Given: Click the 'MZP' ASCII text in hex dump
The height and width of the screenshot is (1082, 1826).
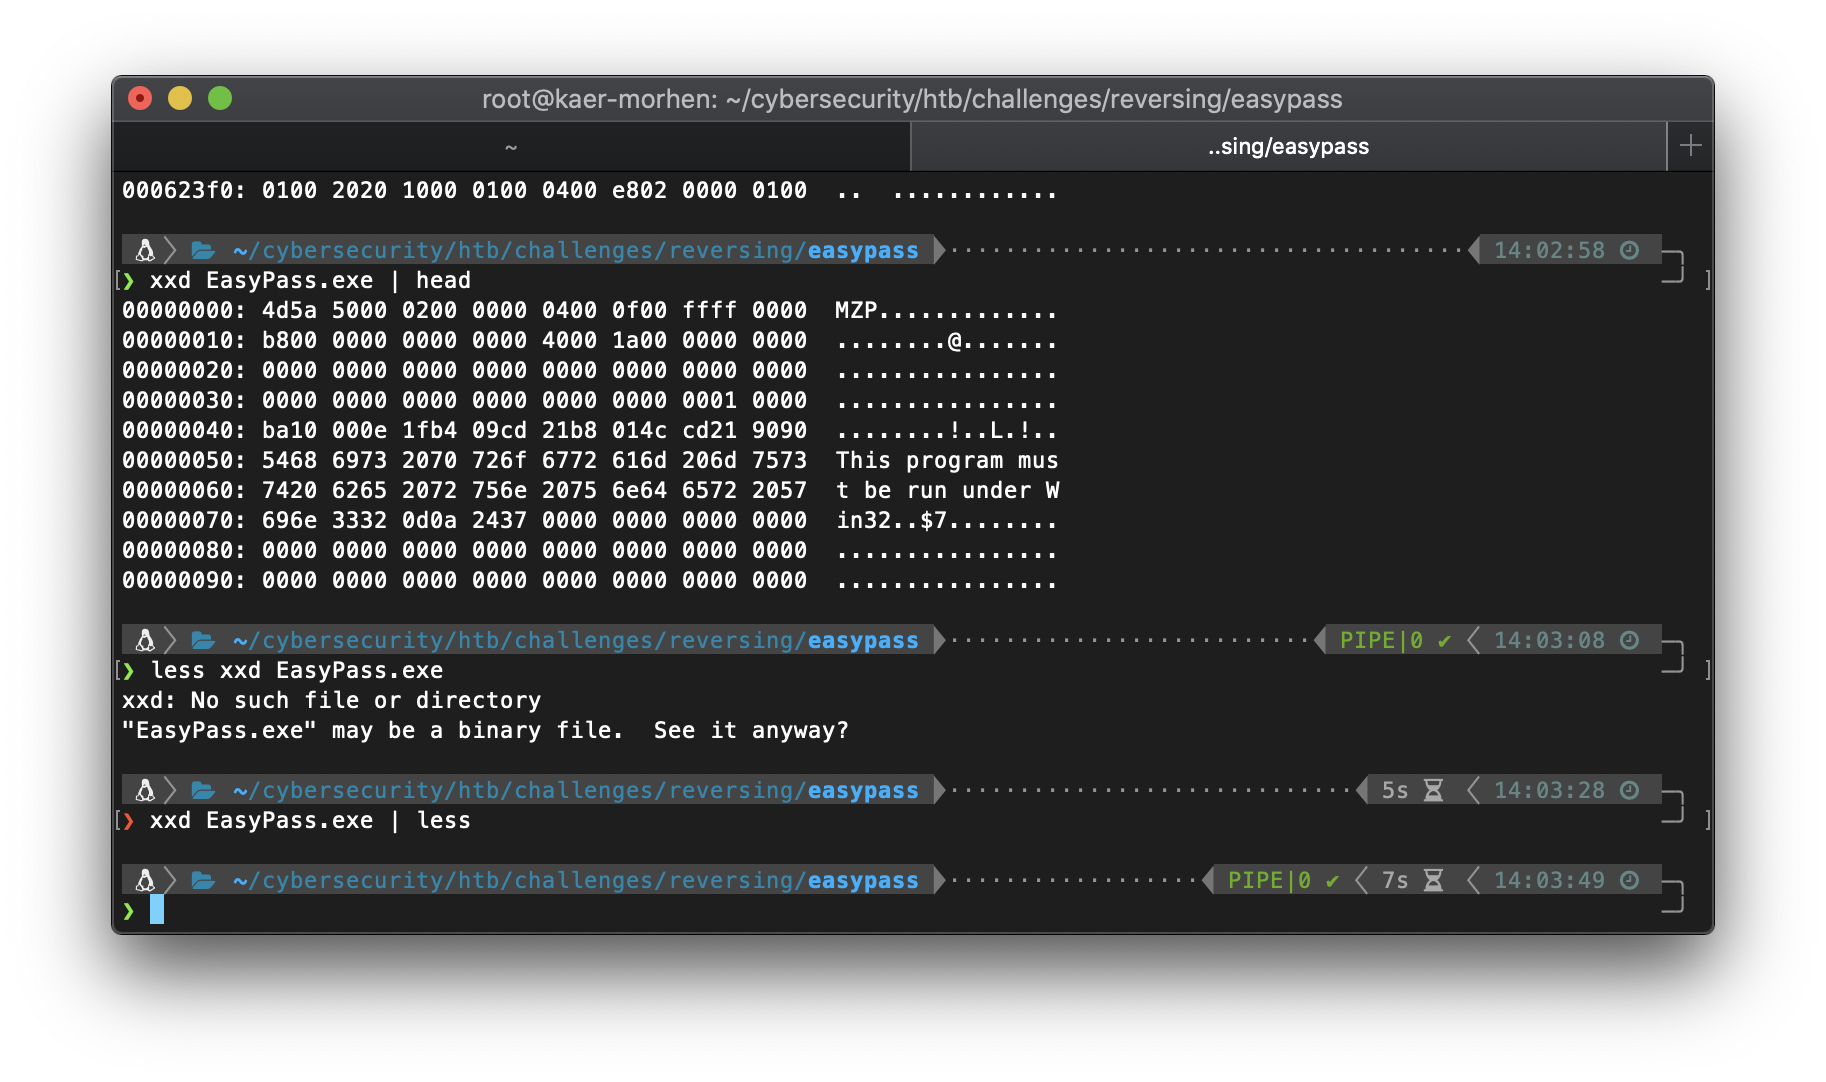Looking at the screenshot, I should point(856,310).
